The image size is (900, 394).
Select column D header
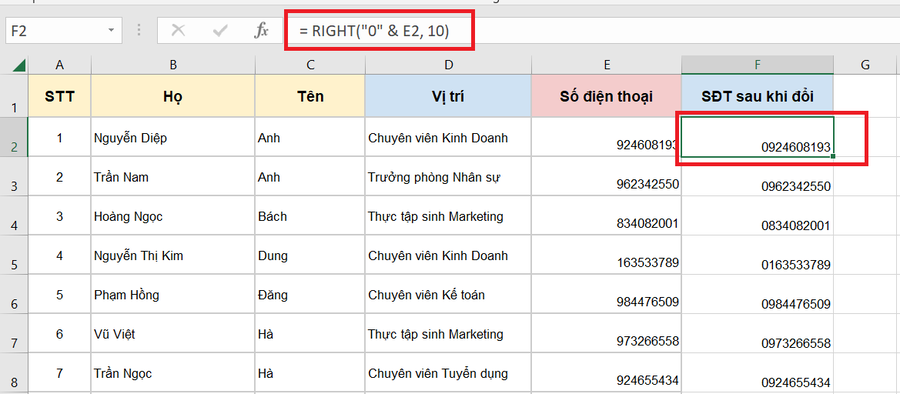(x=448, y=65)
